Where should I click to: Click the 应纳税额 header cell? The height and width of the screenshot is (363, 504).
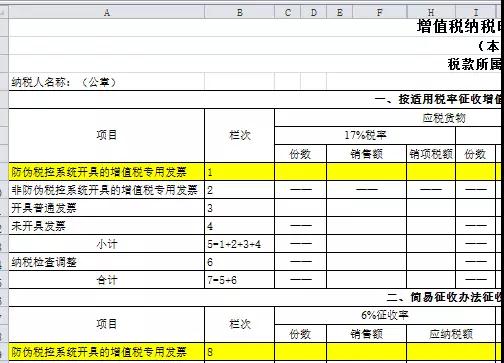click(451, 334)
